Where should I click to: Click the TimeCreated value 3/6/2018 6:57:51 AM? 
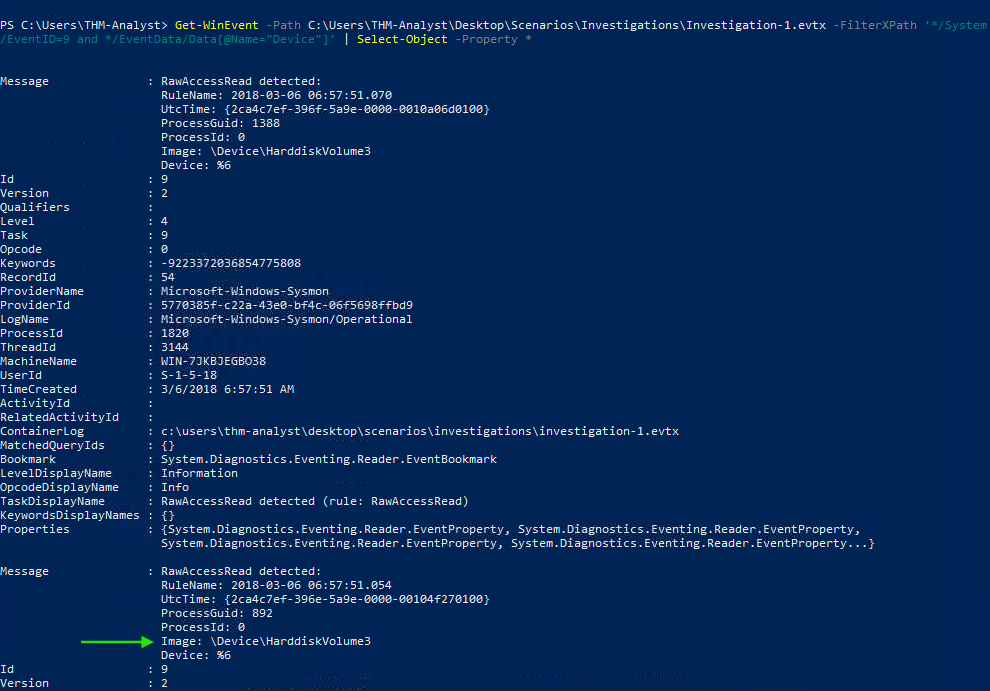point(227,389)
